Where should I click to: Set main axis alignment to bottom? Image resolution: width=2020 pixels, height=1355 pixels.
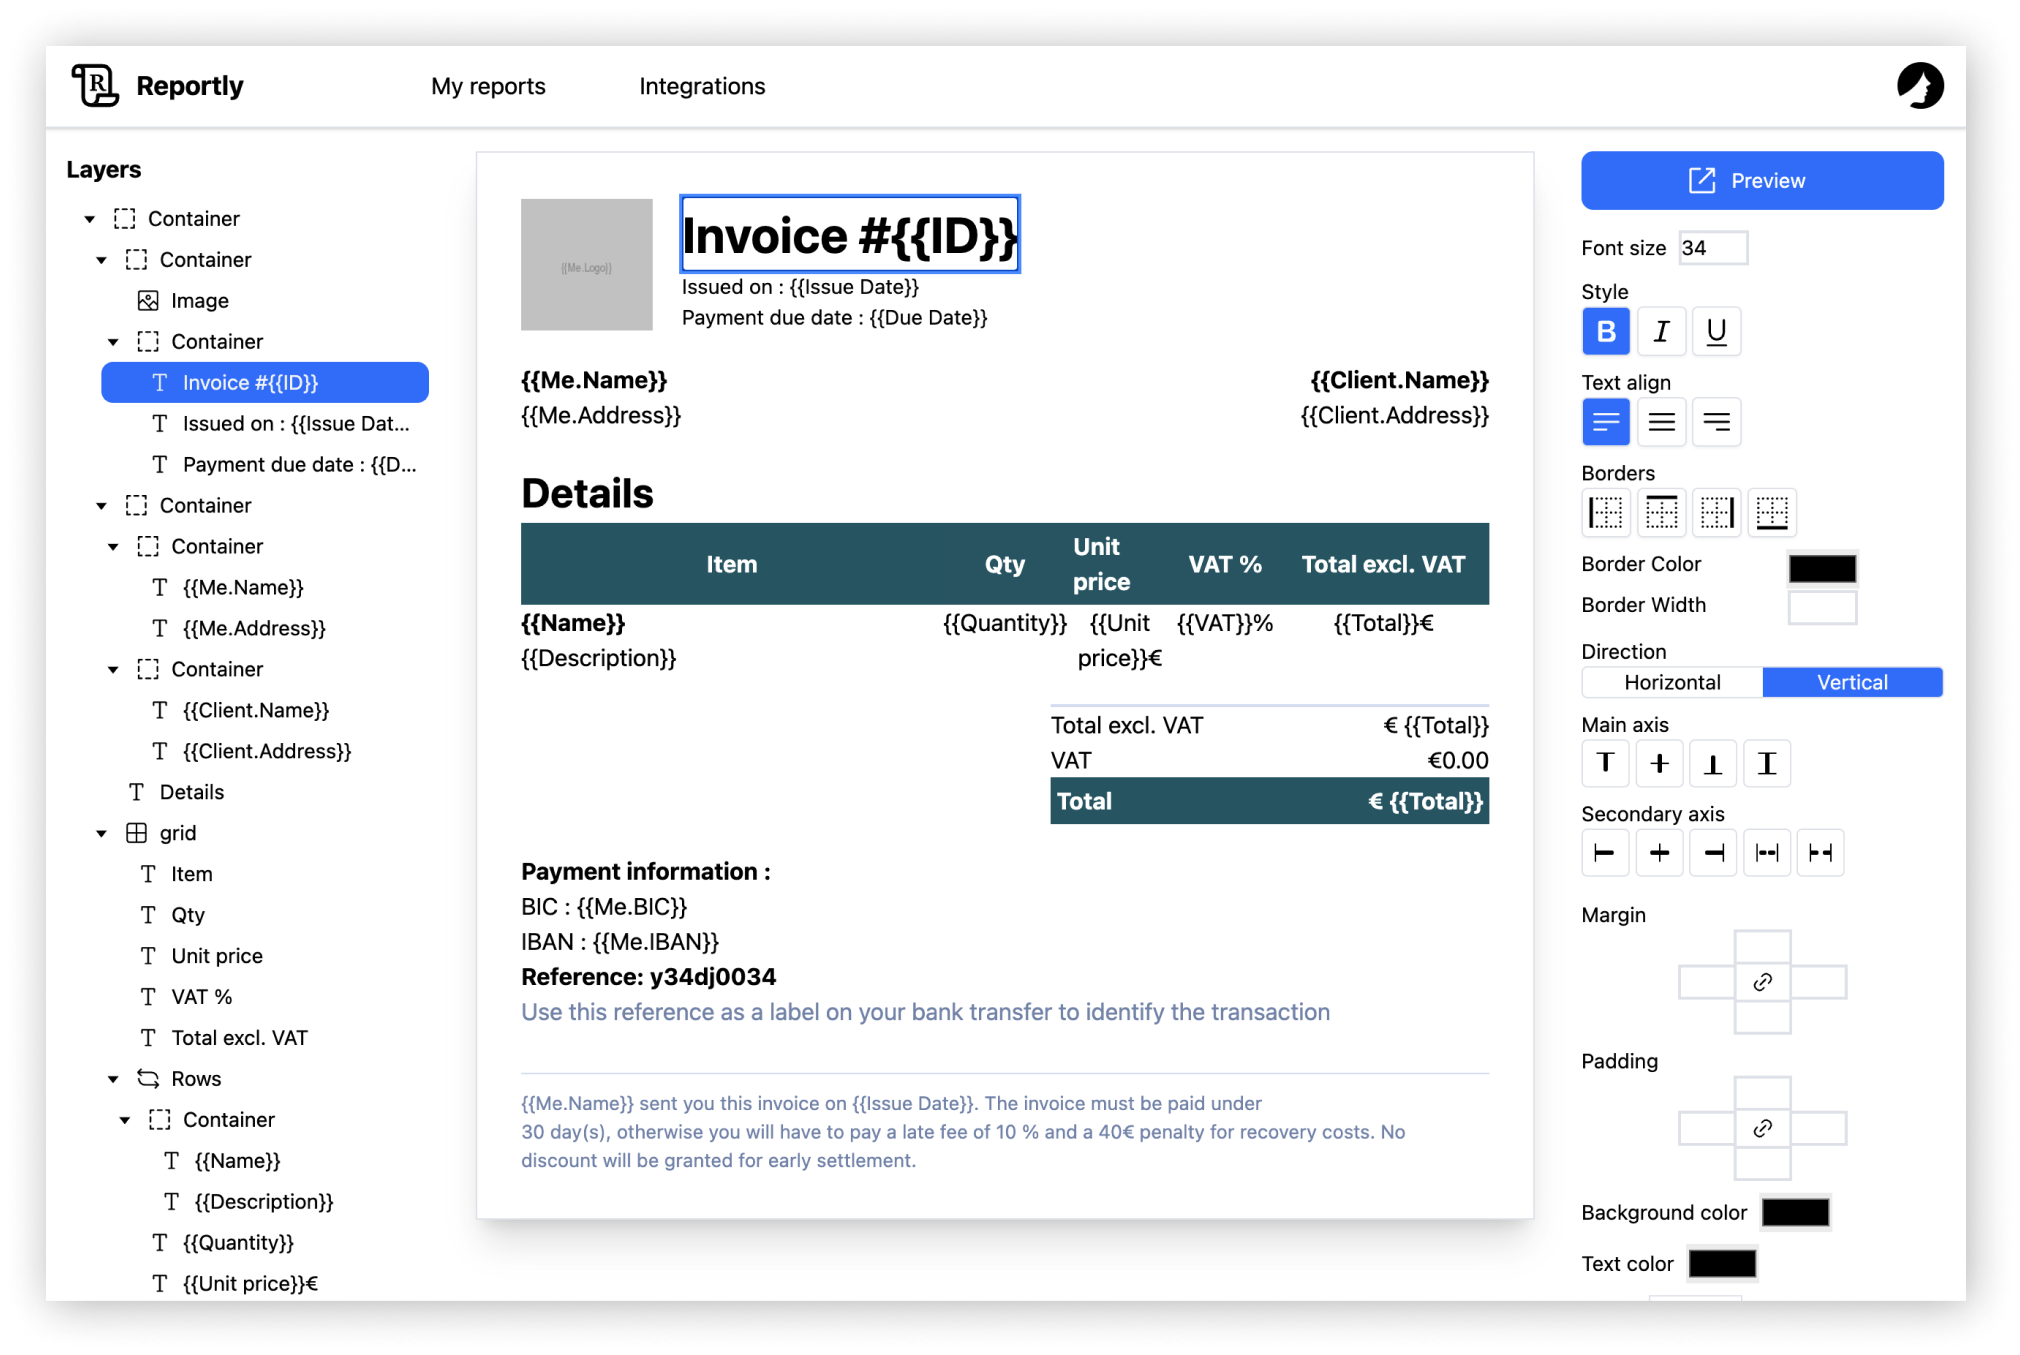point(1713,764)
